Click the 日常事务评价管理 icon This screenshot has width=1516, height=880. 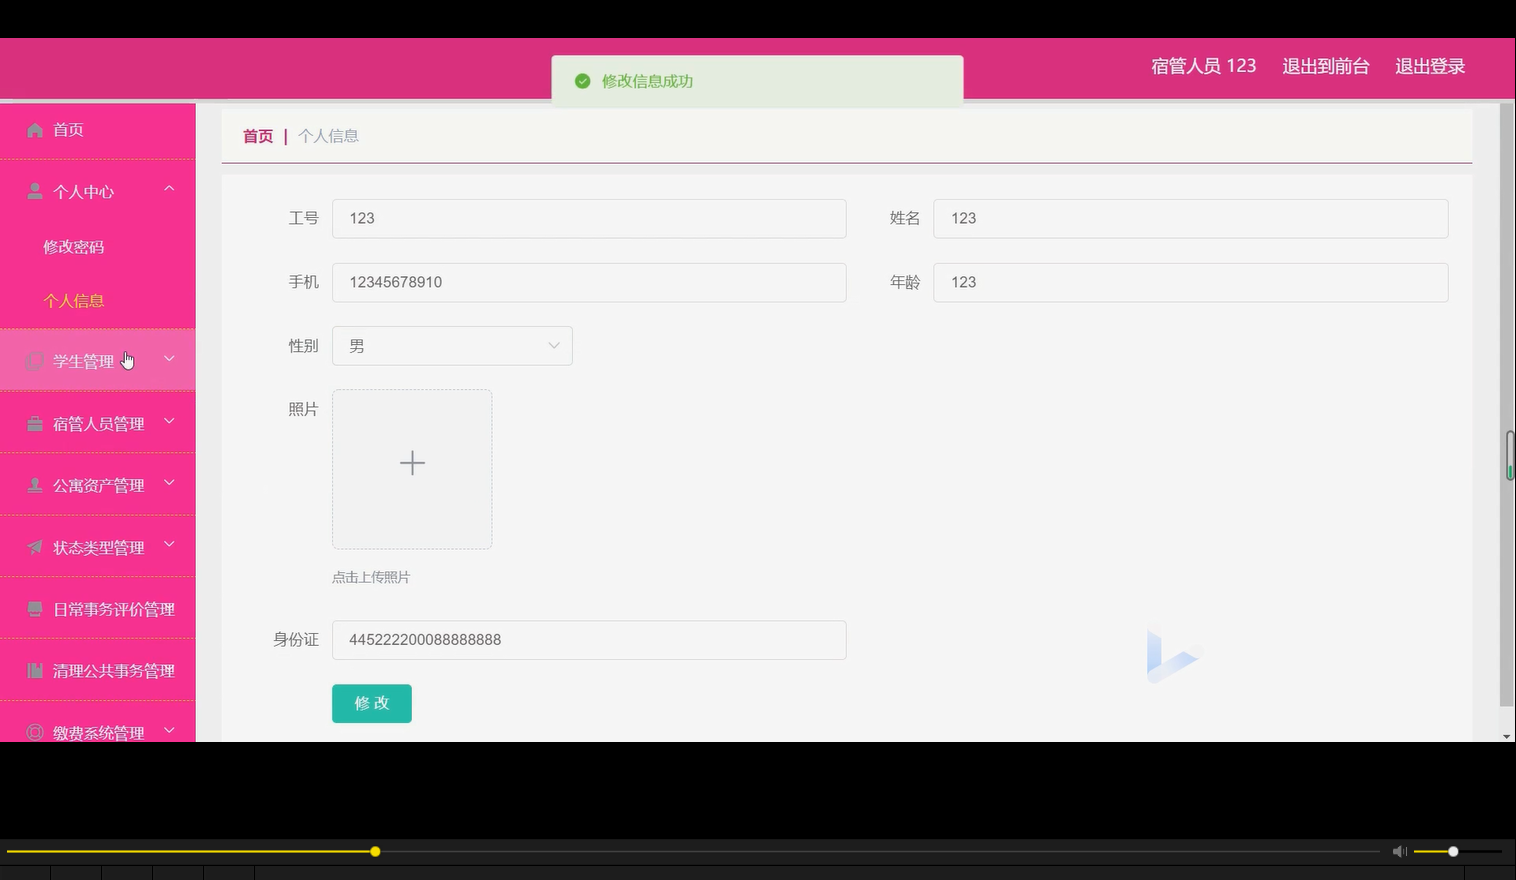pos(33,609)
